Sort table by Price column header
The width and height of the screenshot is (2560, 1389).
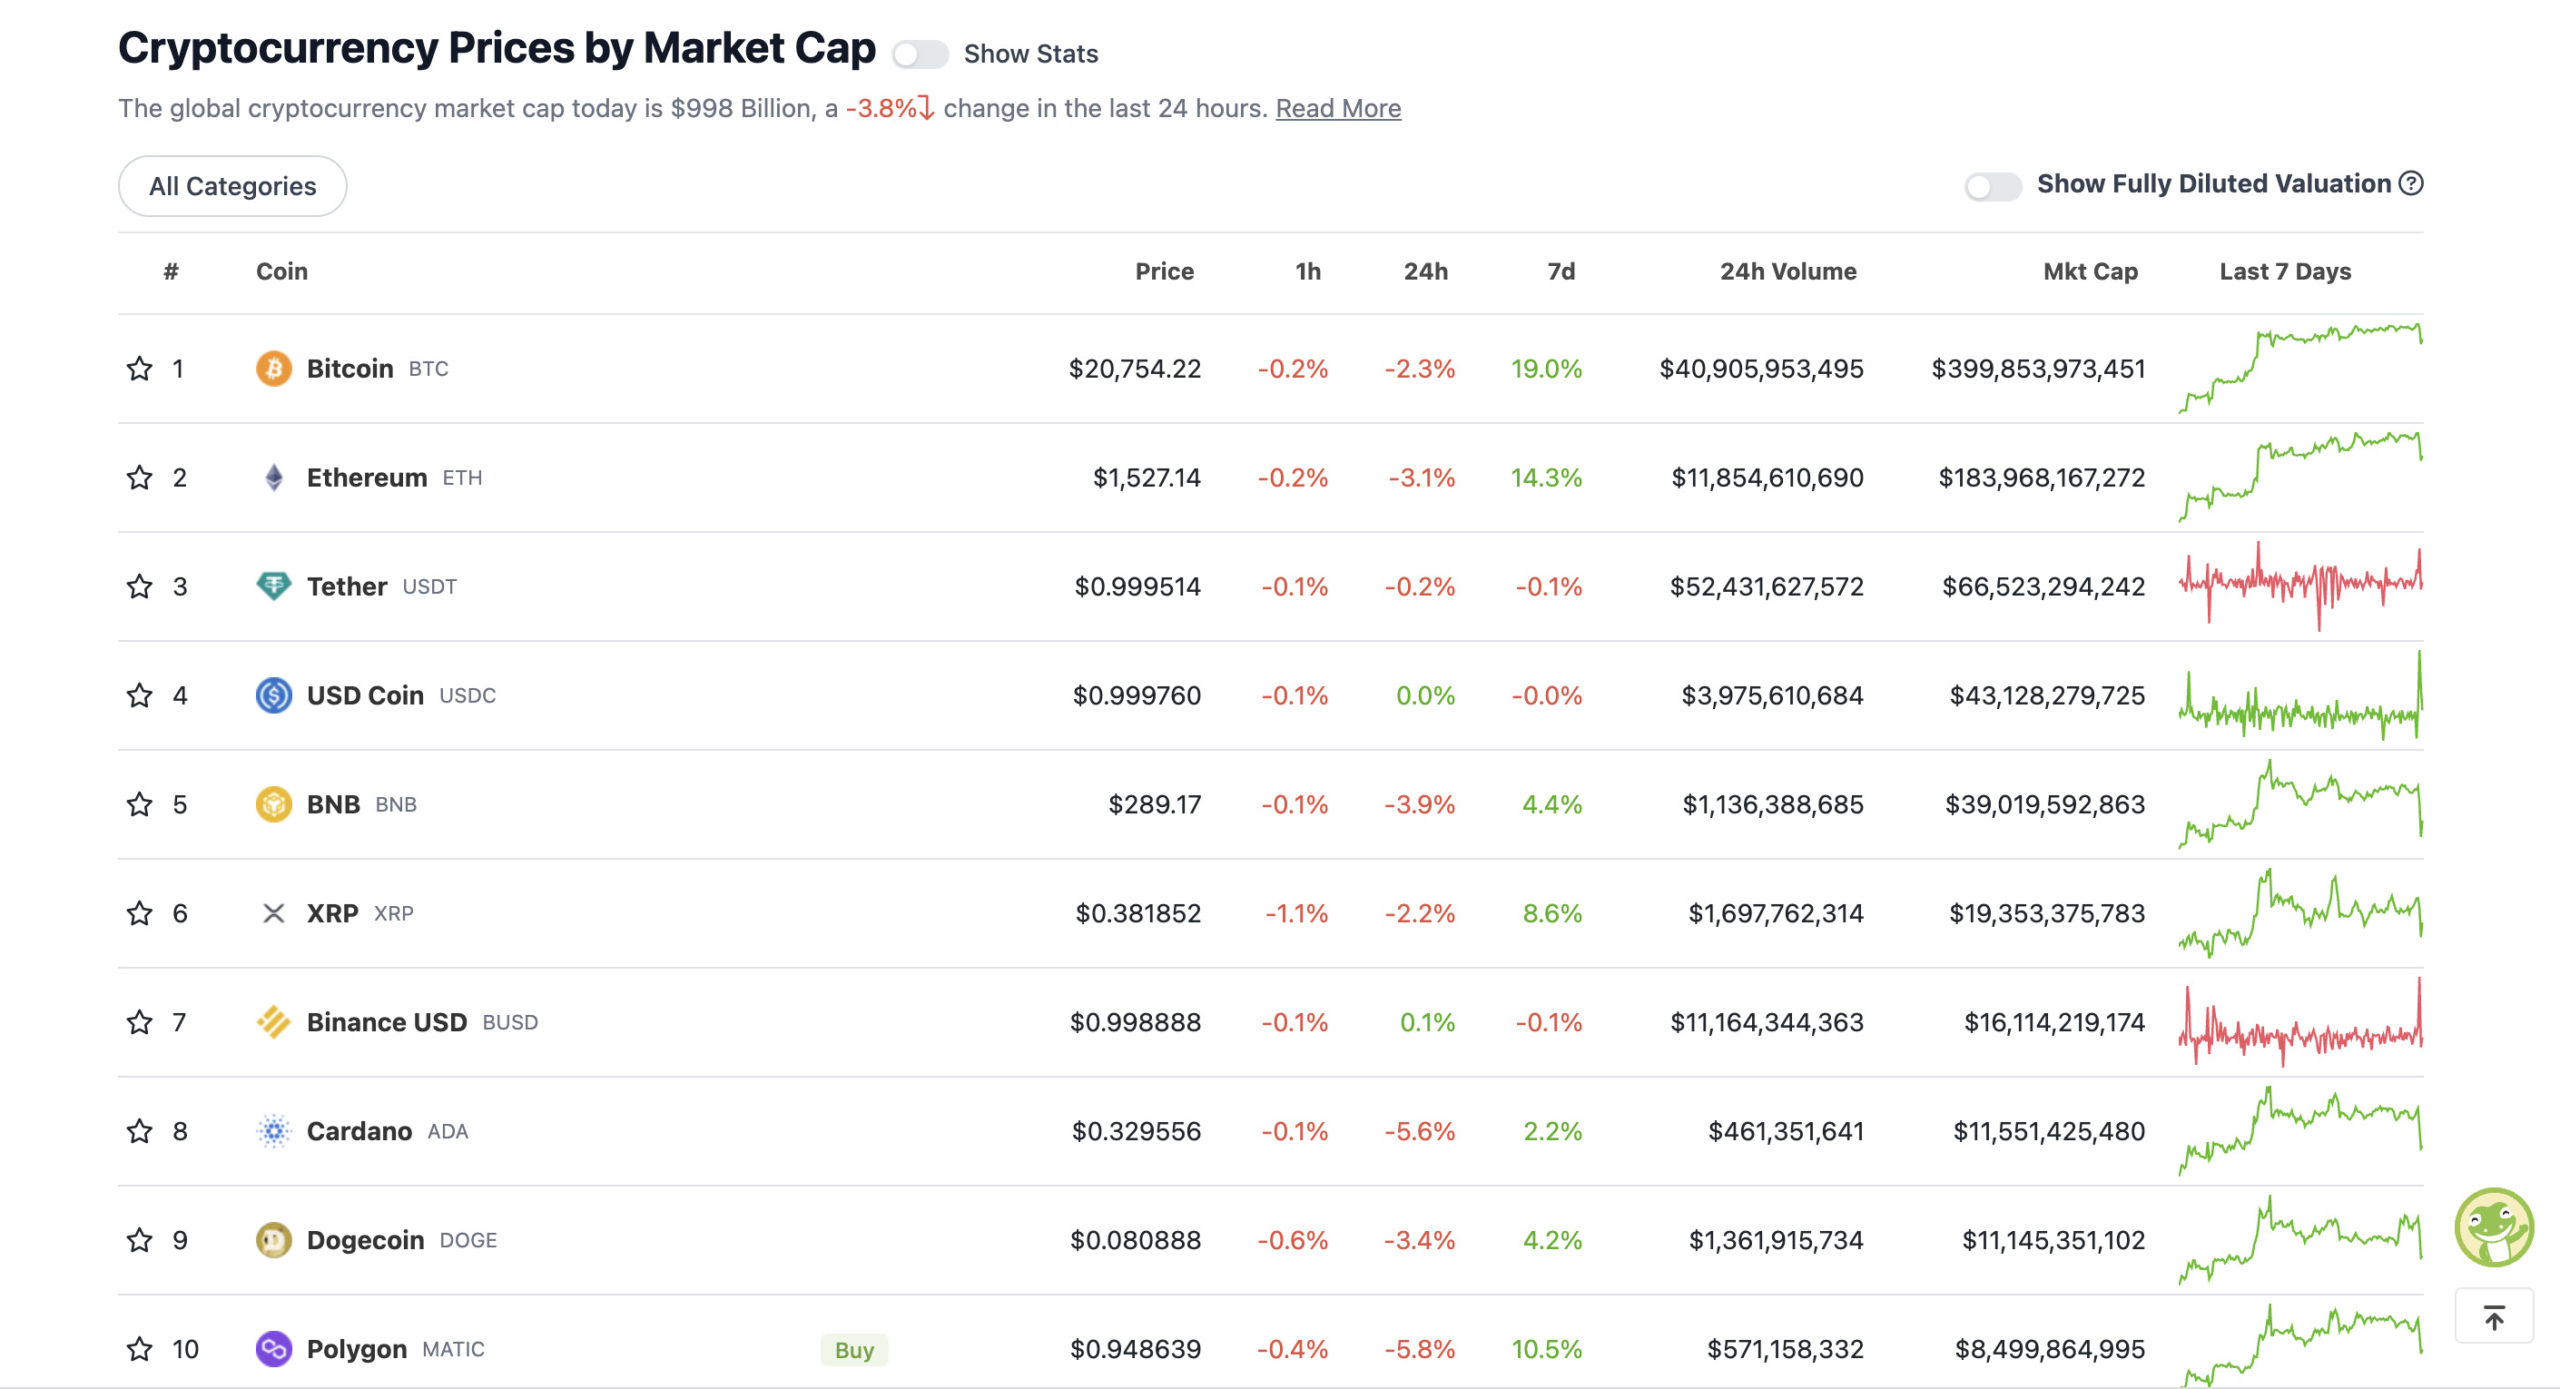point(1165,272)
